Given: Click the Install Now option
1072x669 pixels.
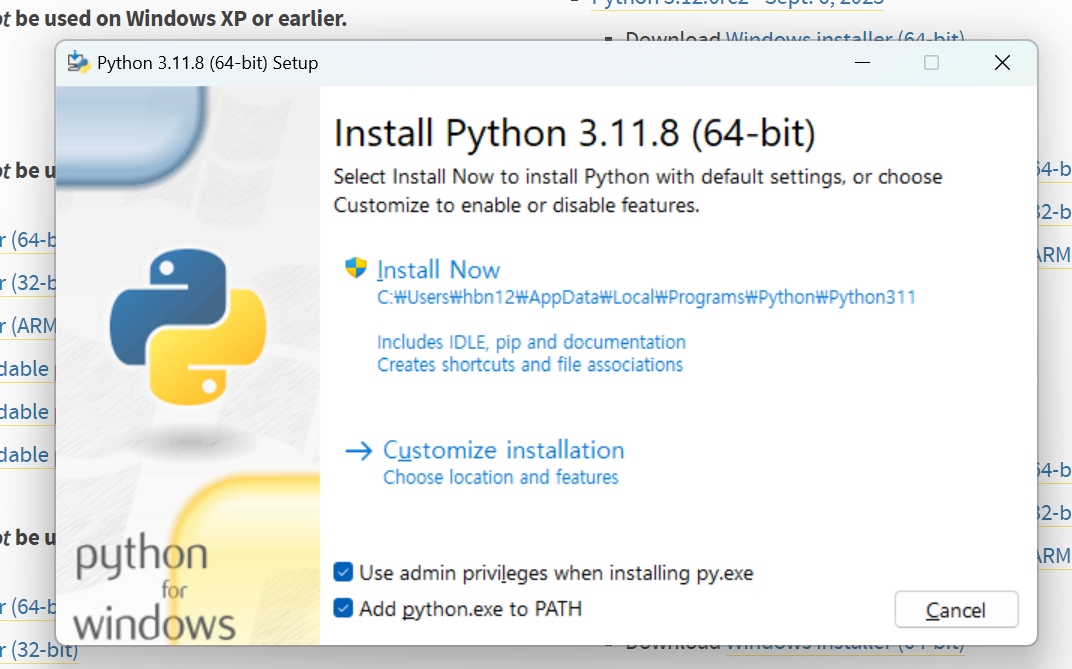Looking at the screenshot, I should (x=438, y=270).
